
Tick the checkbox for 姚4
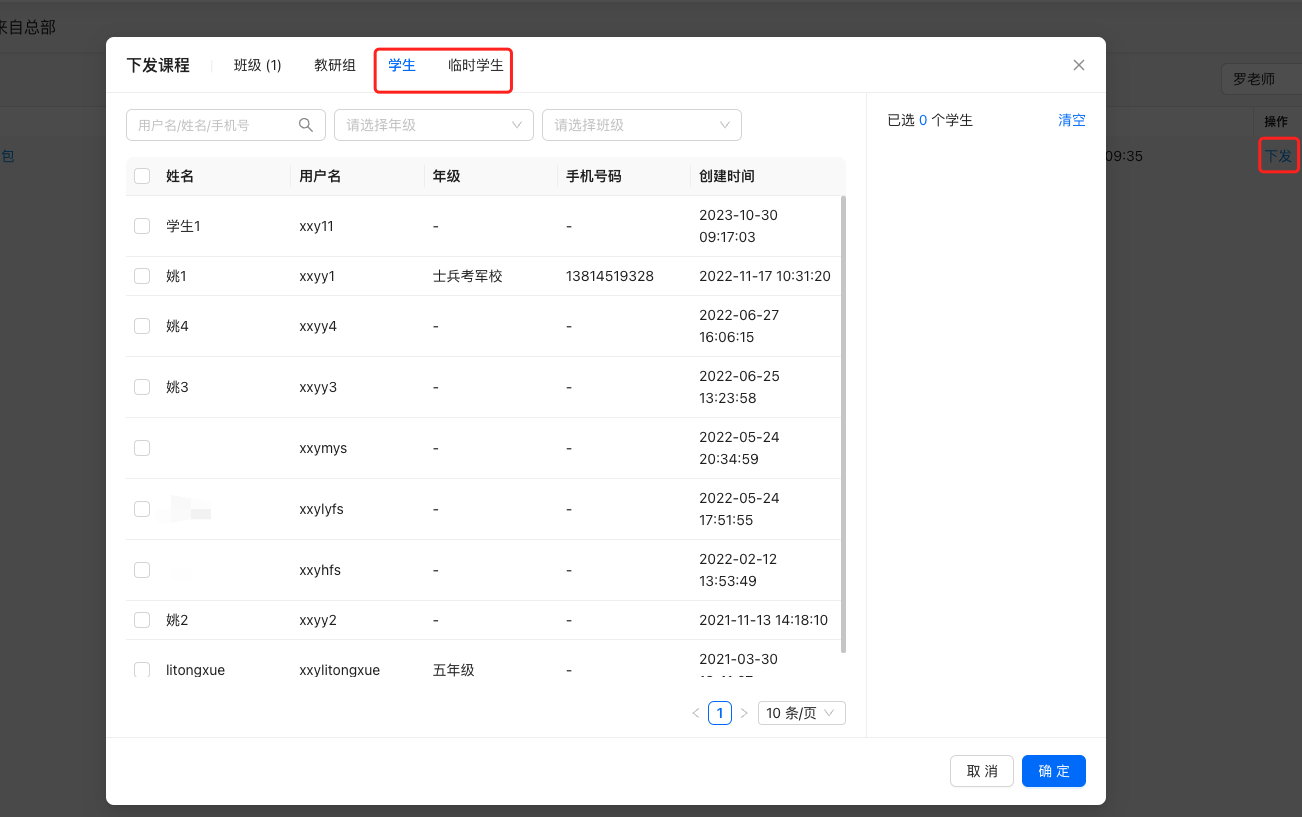[142, 326]
